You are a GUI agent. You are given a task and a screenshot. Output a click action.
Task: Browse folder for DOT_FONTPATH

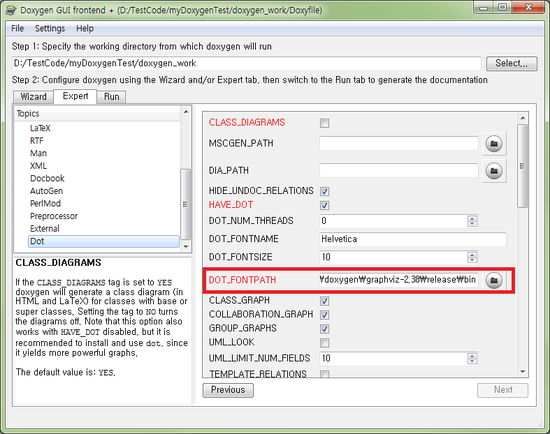coord(494,280)
